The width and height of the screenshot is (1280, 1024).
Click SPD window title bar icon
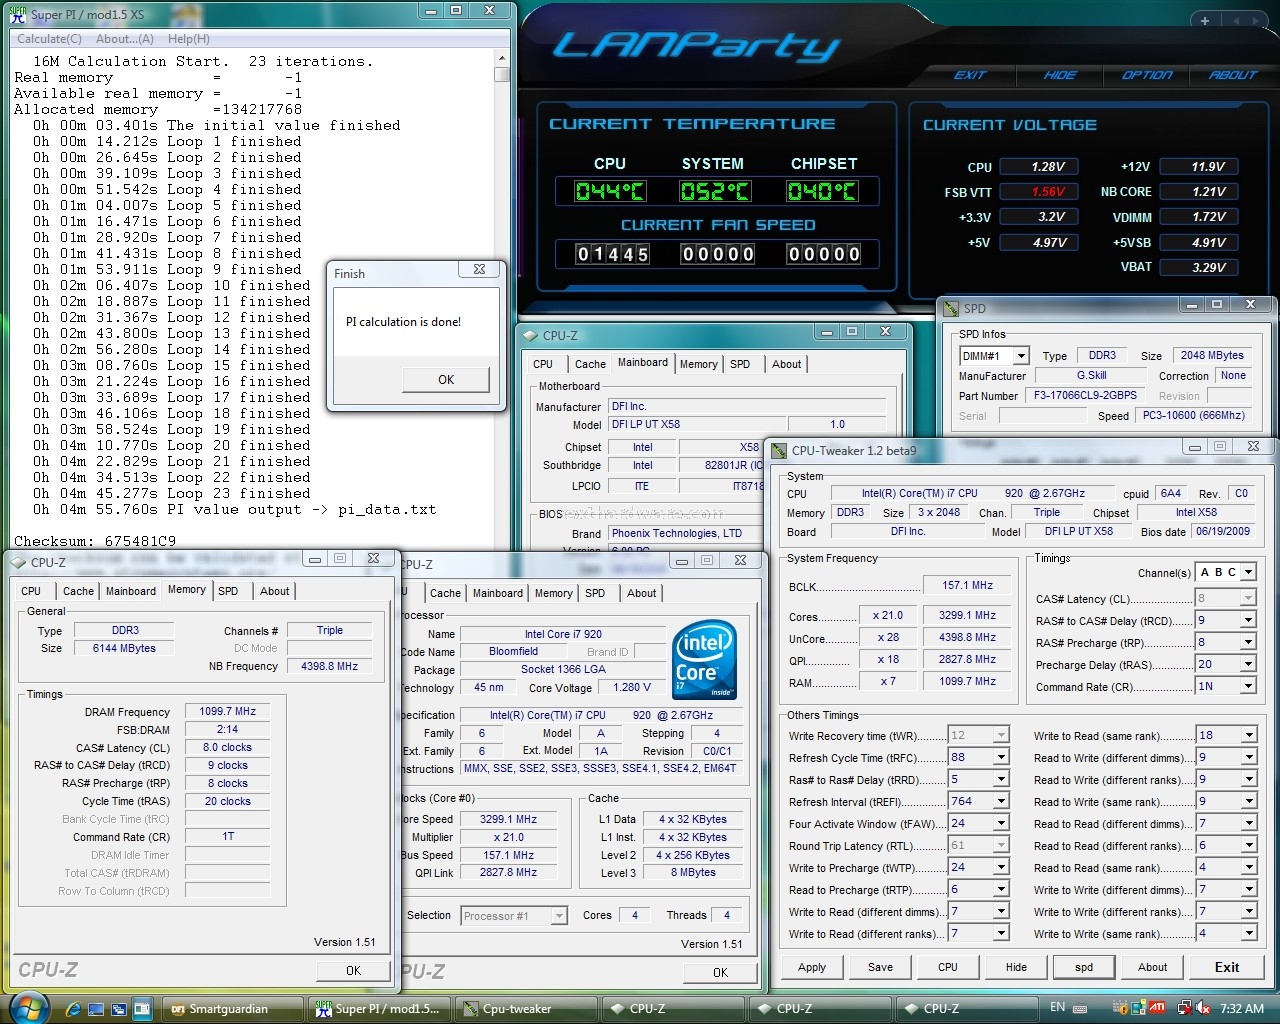pyautogui.click(x=952, y=308)
